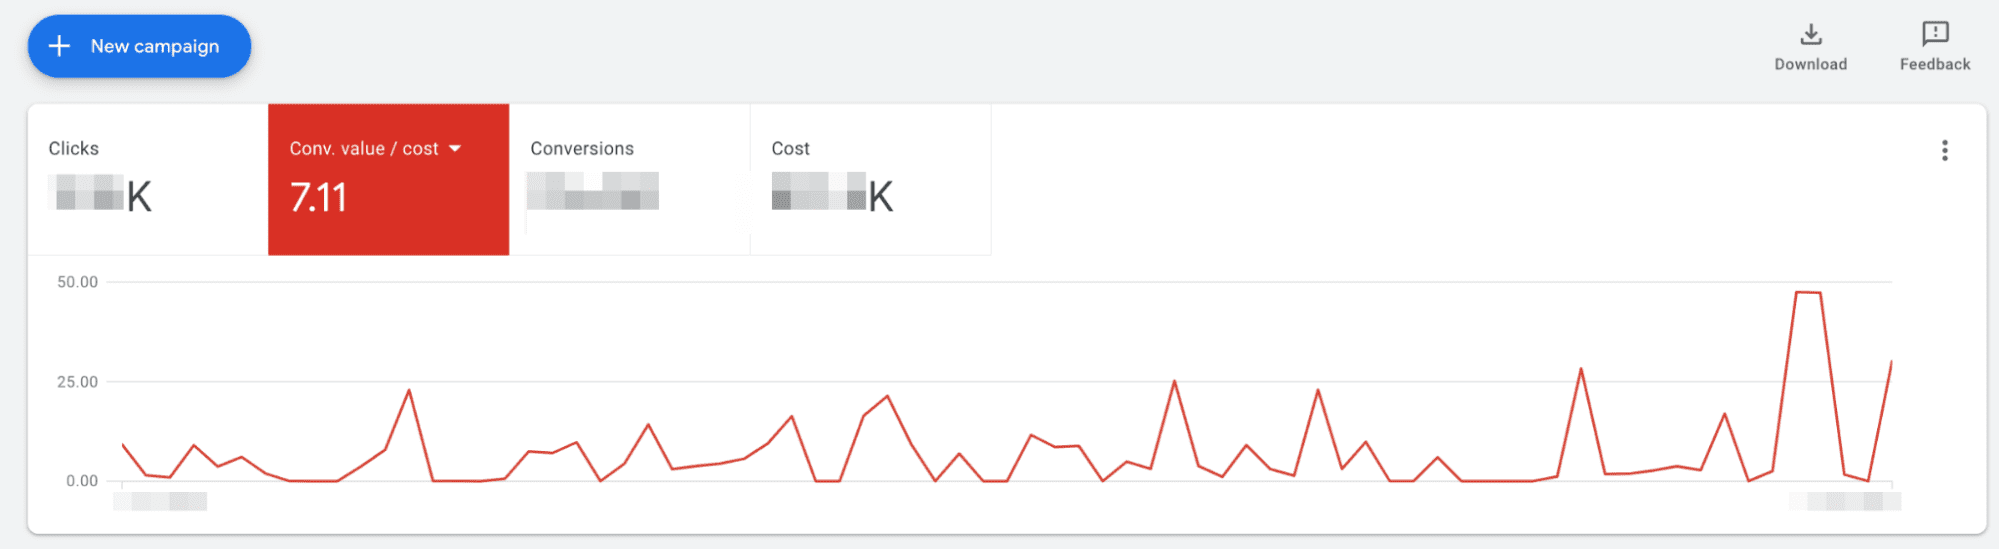Click the plus icon in New campaign
The height and width of the screenshot is (549, 1999).
tap(59, 46)
